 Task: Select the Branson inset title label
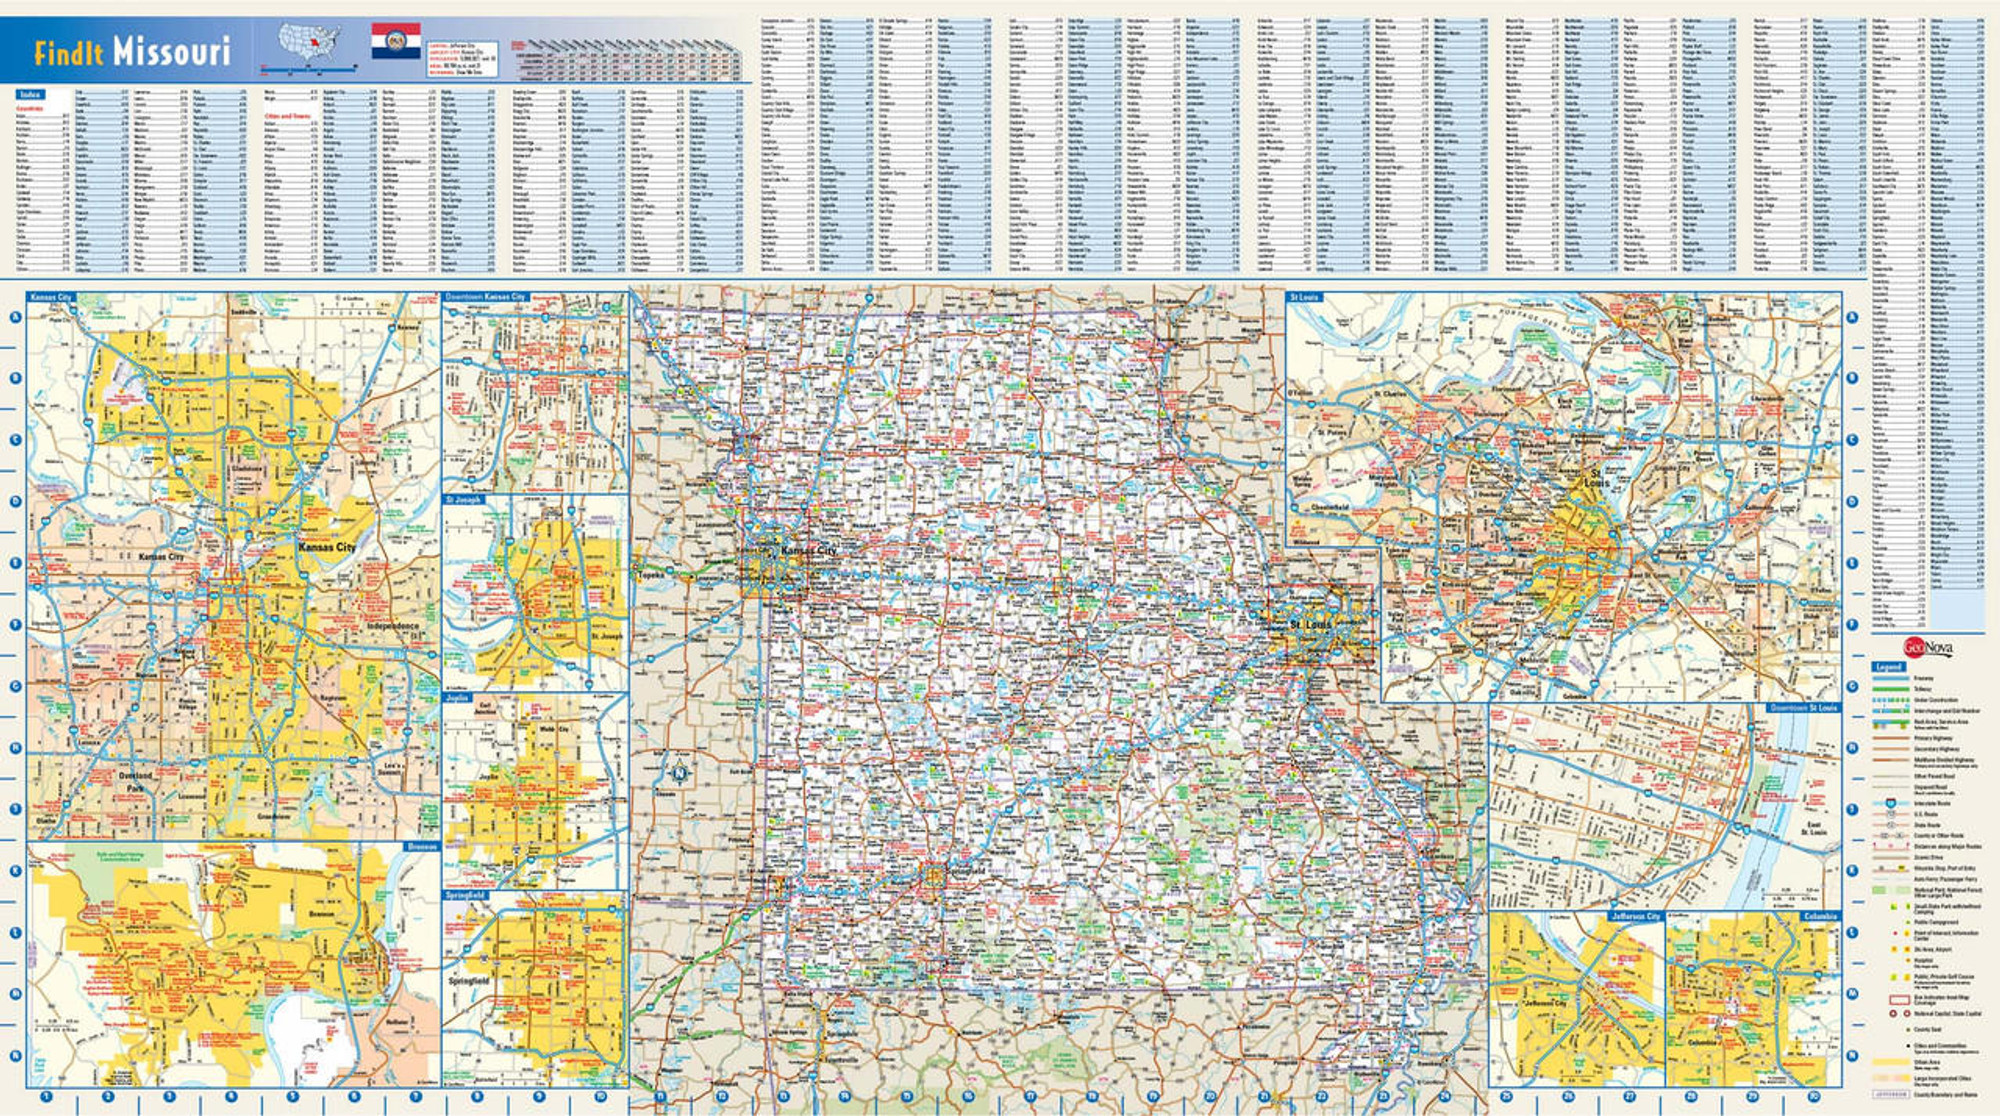point(422,847)
